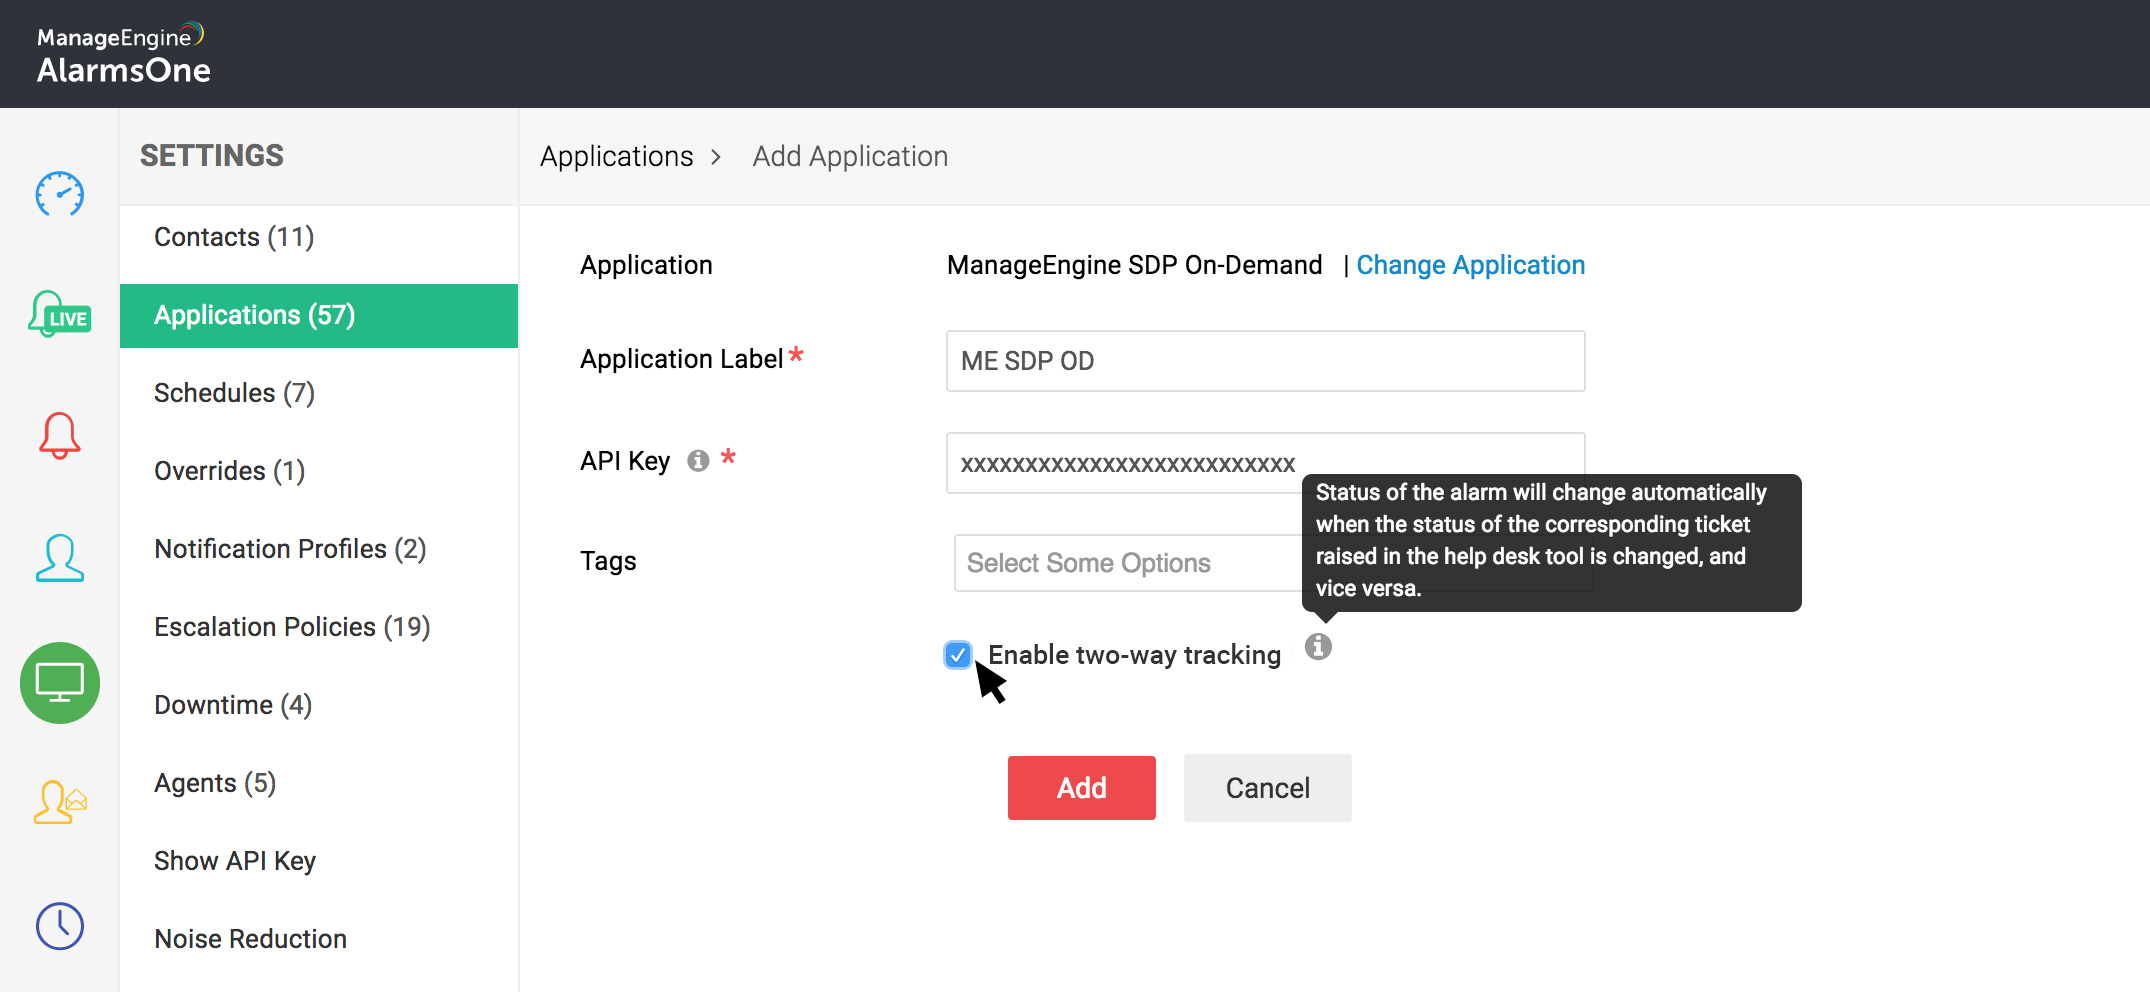Open the yellow user mail icon
This screenshot has width=2150, height=992.
point(60,802)
